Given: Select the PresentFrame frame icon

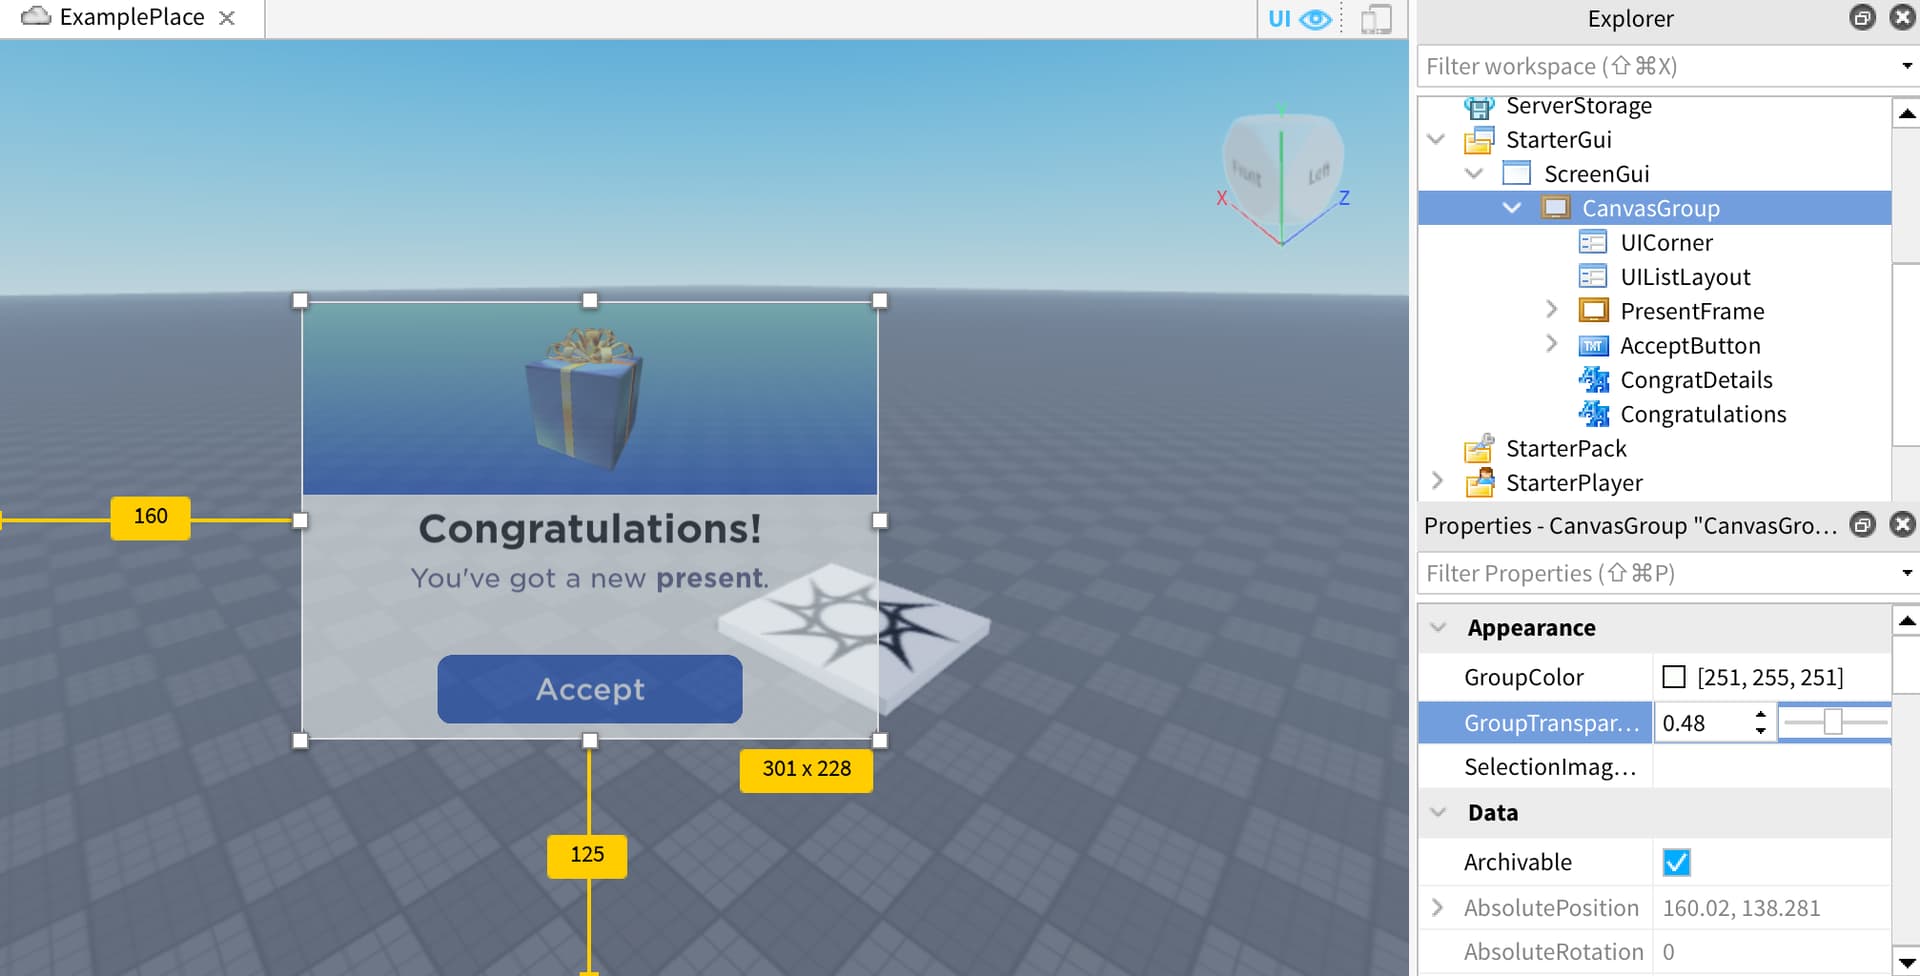Looking at the screenshot, I should point(1594,310).
